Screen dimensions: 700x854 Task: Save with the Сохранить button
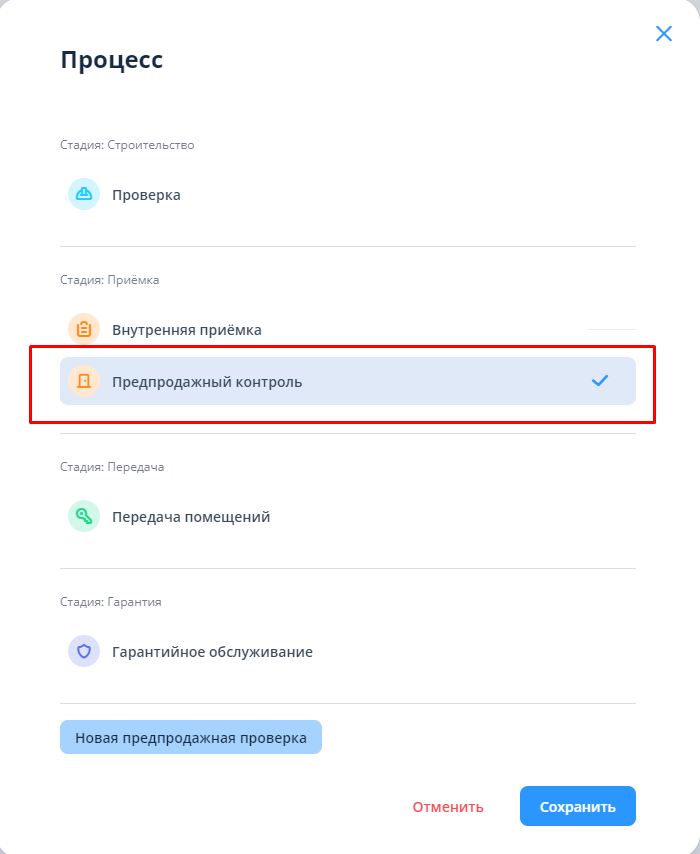click(578, 807)
